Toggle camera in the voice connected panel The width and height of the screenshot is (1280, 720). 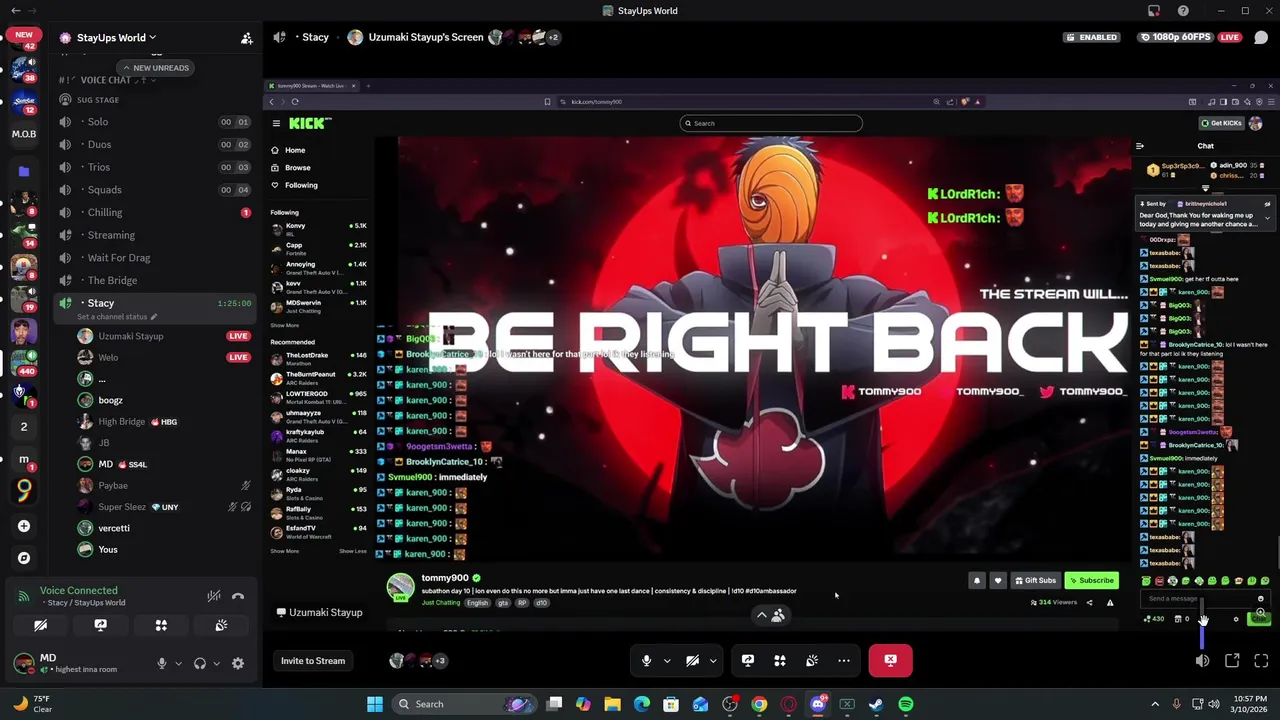pyautogui.click(x=40, y=625)
